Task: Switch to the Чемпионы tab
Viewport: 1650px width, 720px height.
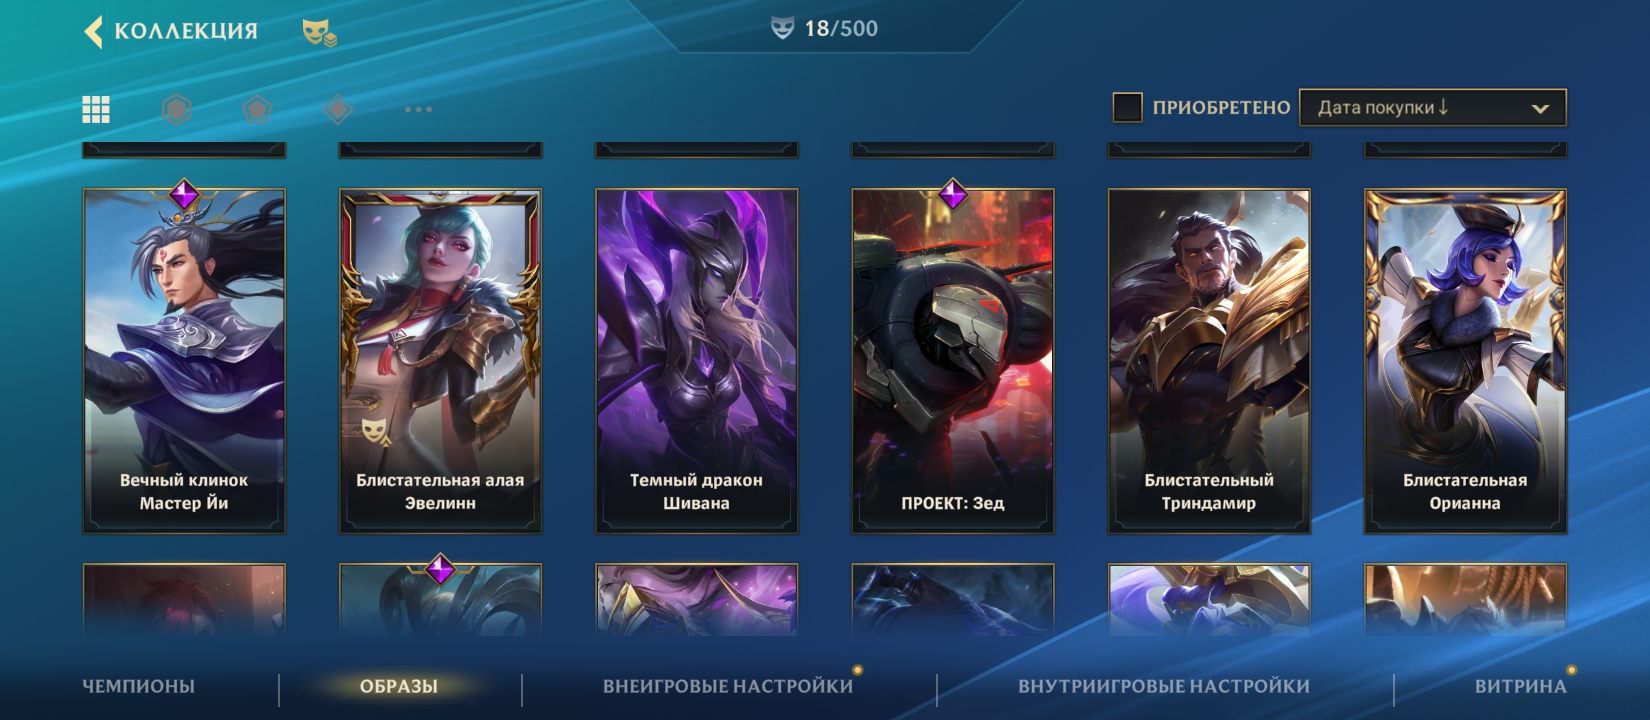Action: (138, 686)
